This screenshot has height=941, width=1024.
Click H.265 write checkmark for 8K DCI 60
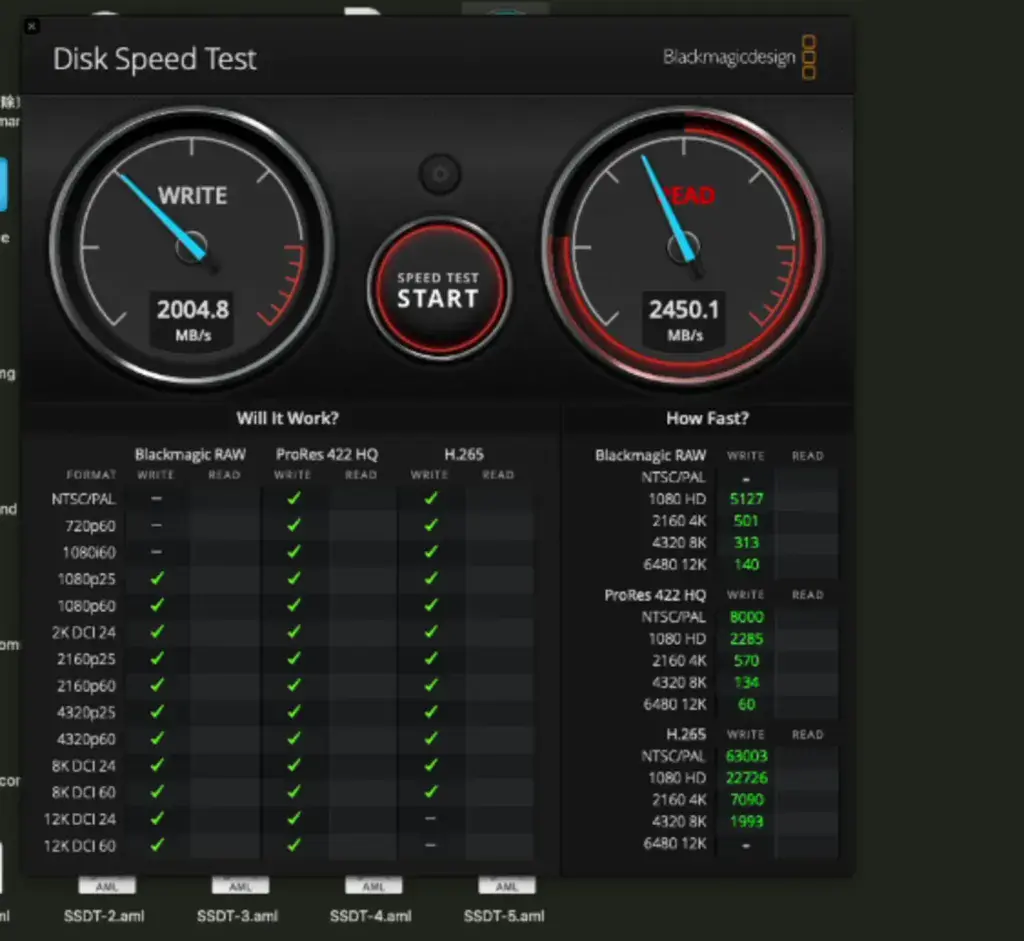(x=431, y=791)
